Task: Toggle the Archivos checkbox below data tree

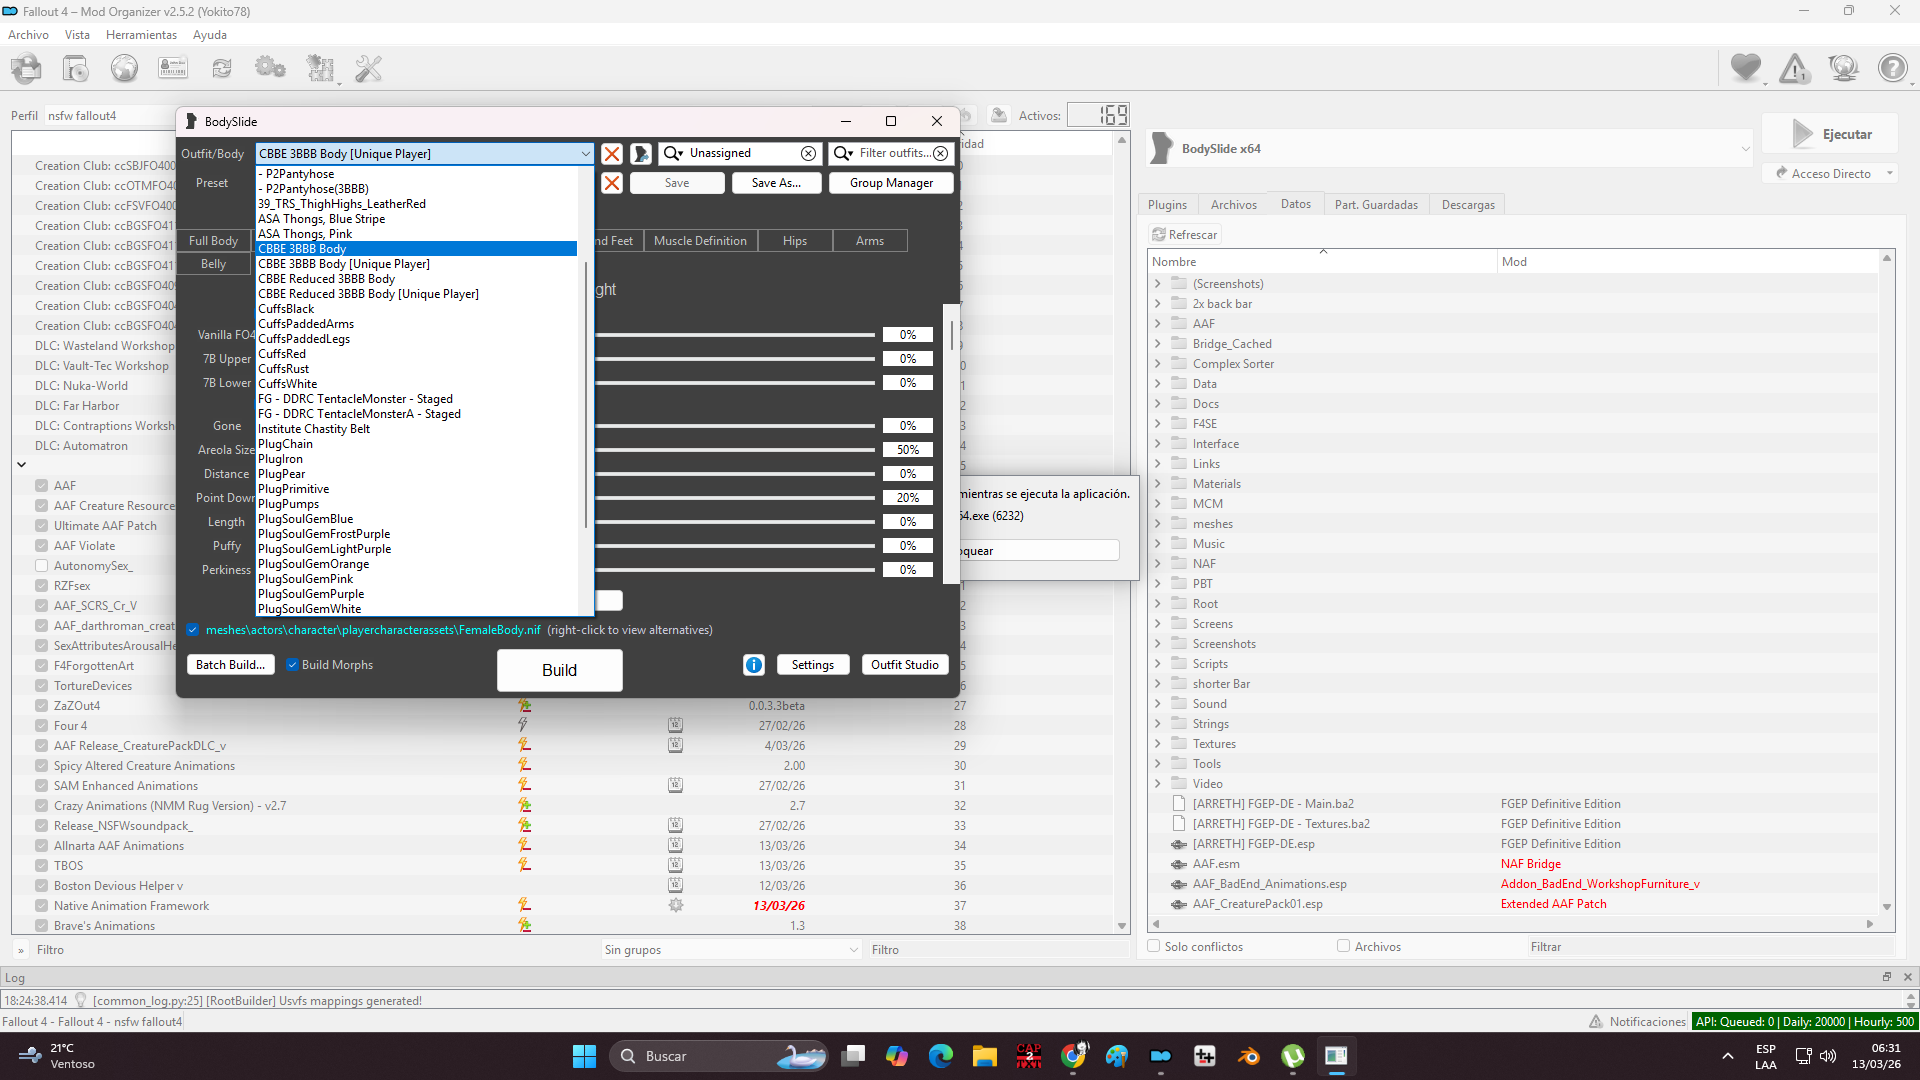Action: pyautogui.click(x=1344, y=946)
